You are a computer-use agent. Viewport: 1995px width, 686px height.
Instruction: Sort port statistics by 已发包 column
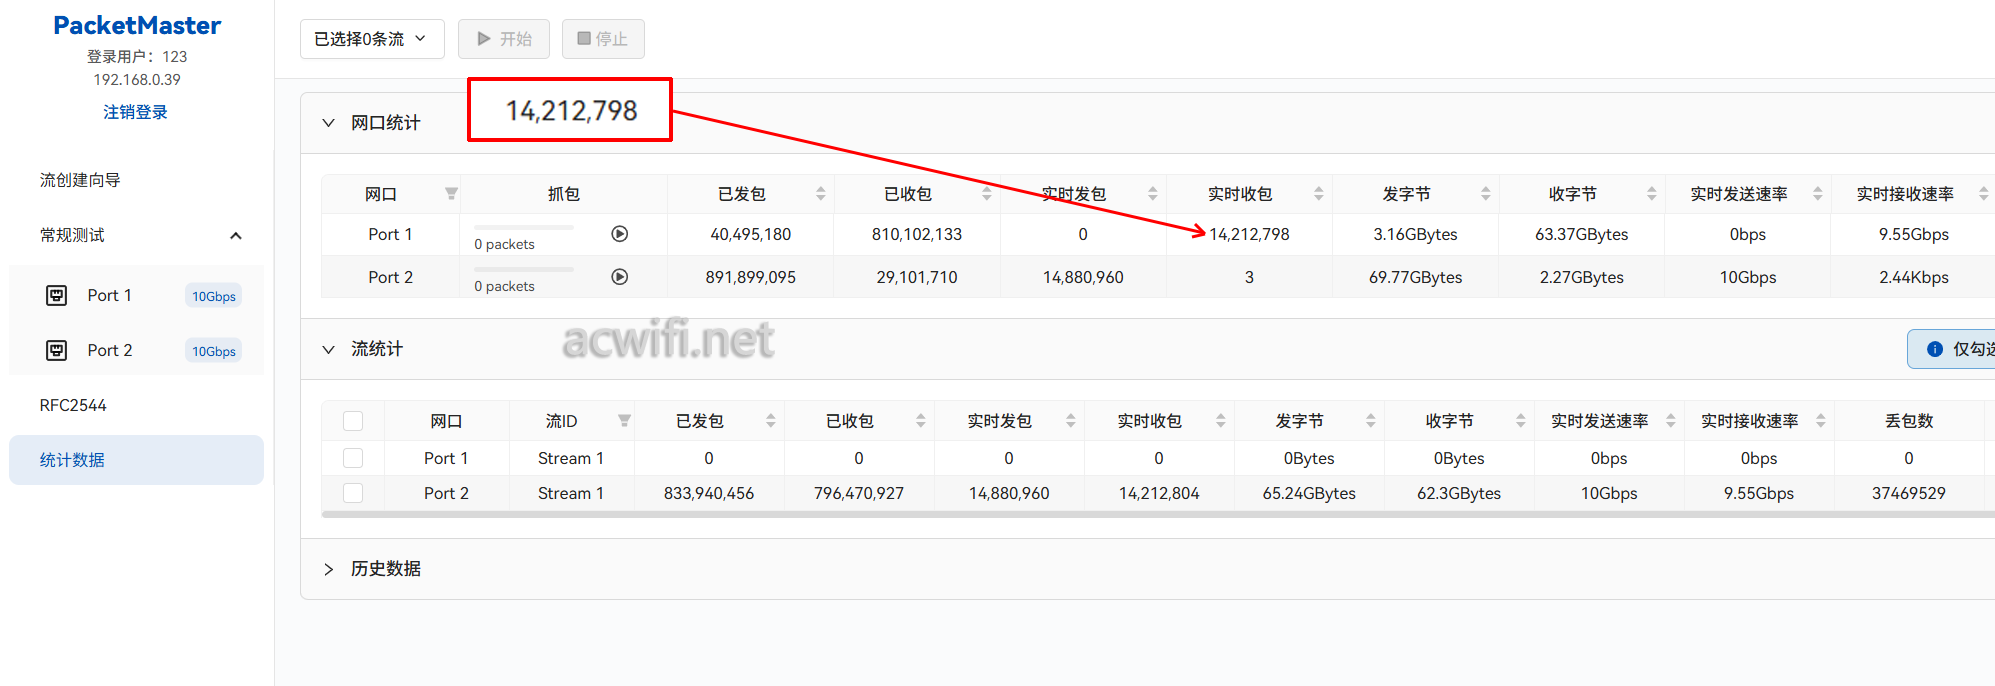coord(820,194)
